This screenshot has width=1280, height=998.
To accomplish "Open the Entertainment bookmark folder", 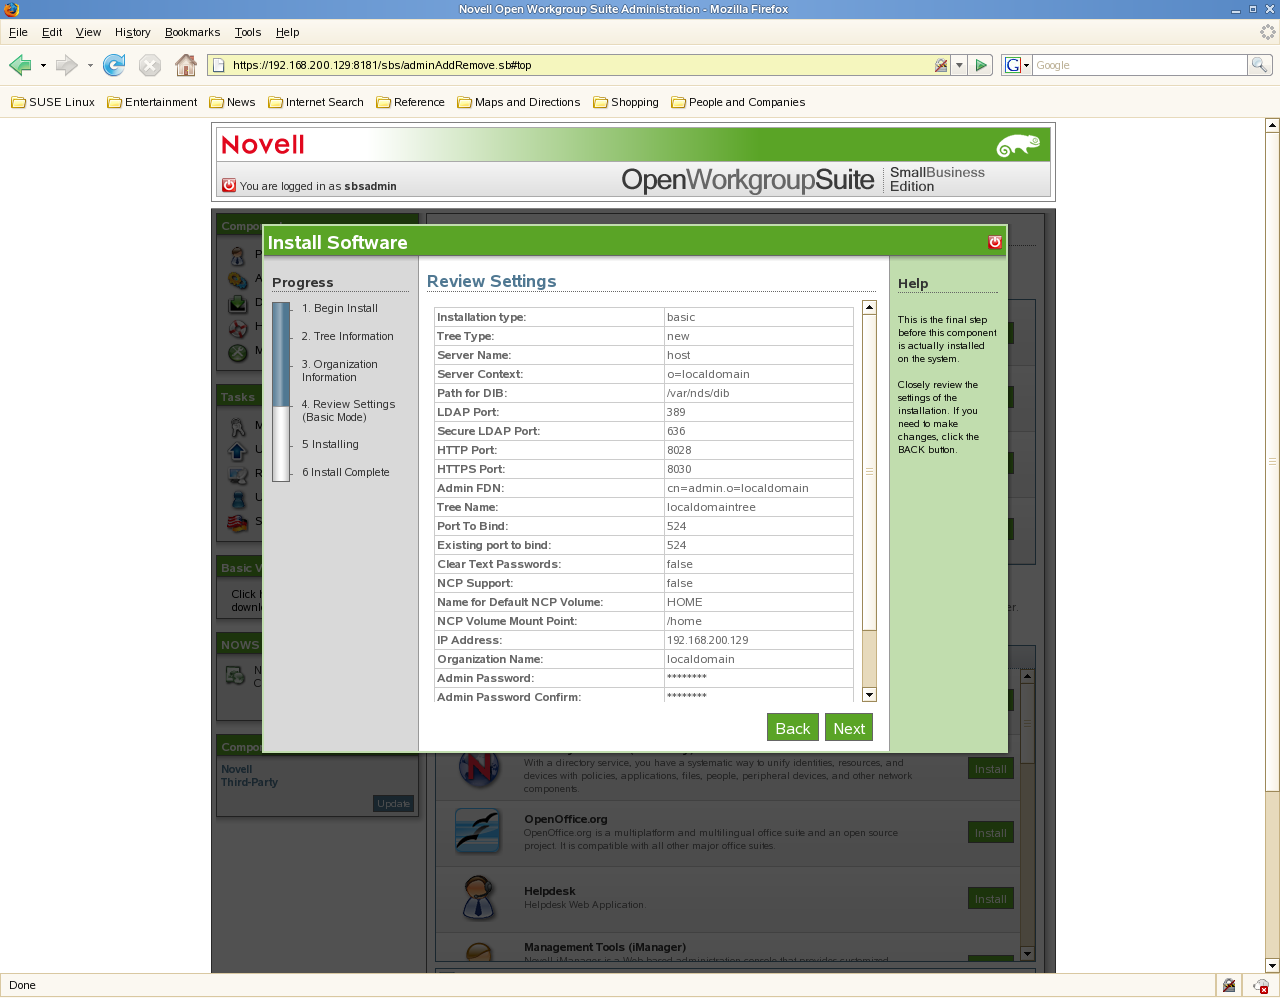I will (152, 102).
